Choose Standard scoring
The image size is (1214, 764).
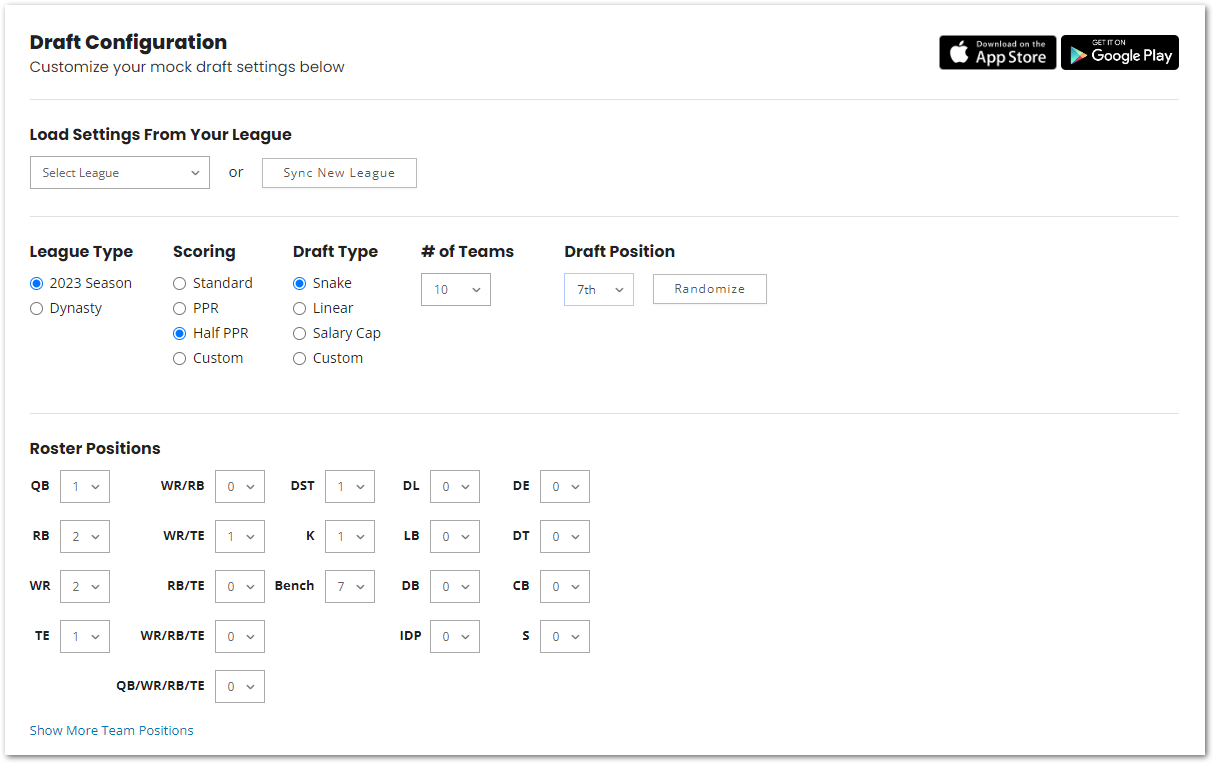(x=180, y=283)
